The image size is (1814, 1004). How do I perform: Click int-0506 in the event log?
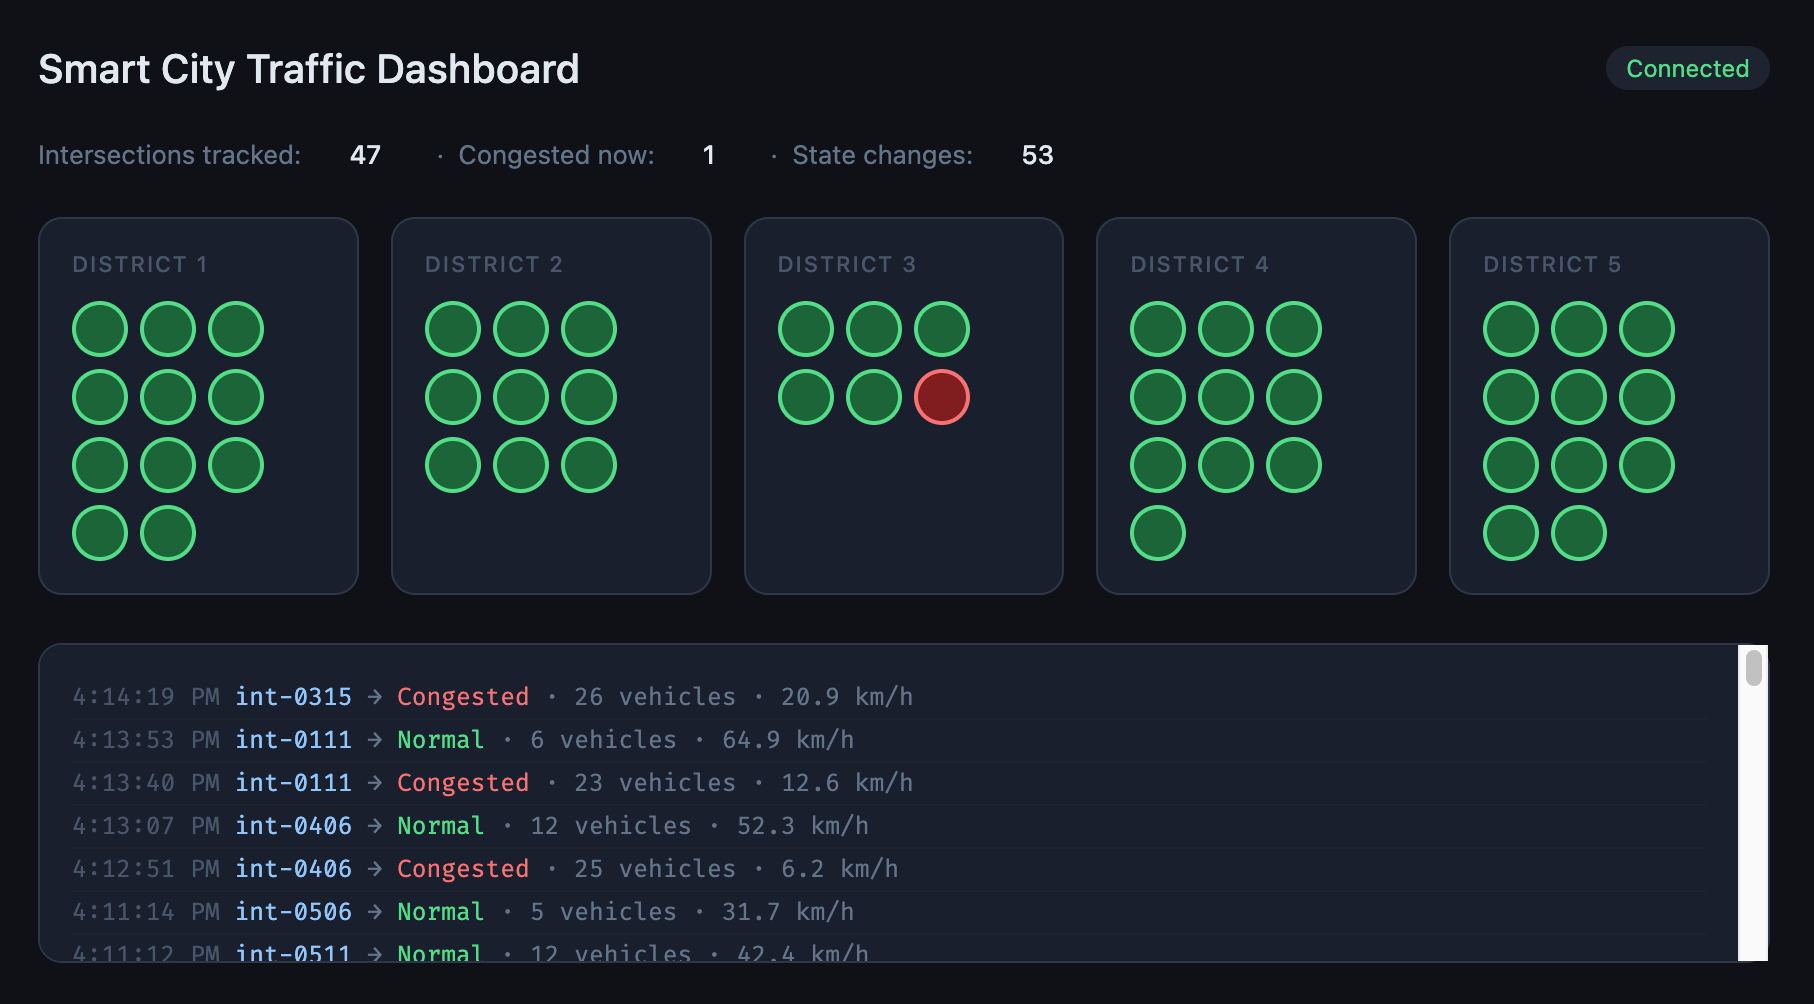coord(293,911)
